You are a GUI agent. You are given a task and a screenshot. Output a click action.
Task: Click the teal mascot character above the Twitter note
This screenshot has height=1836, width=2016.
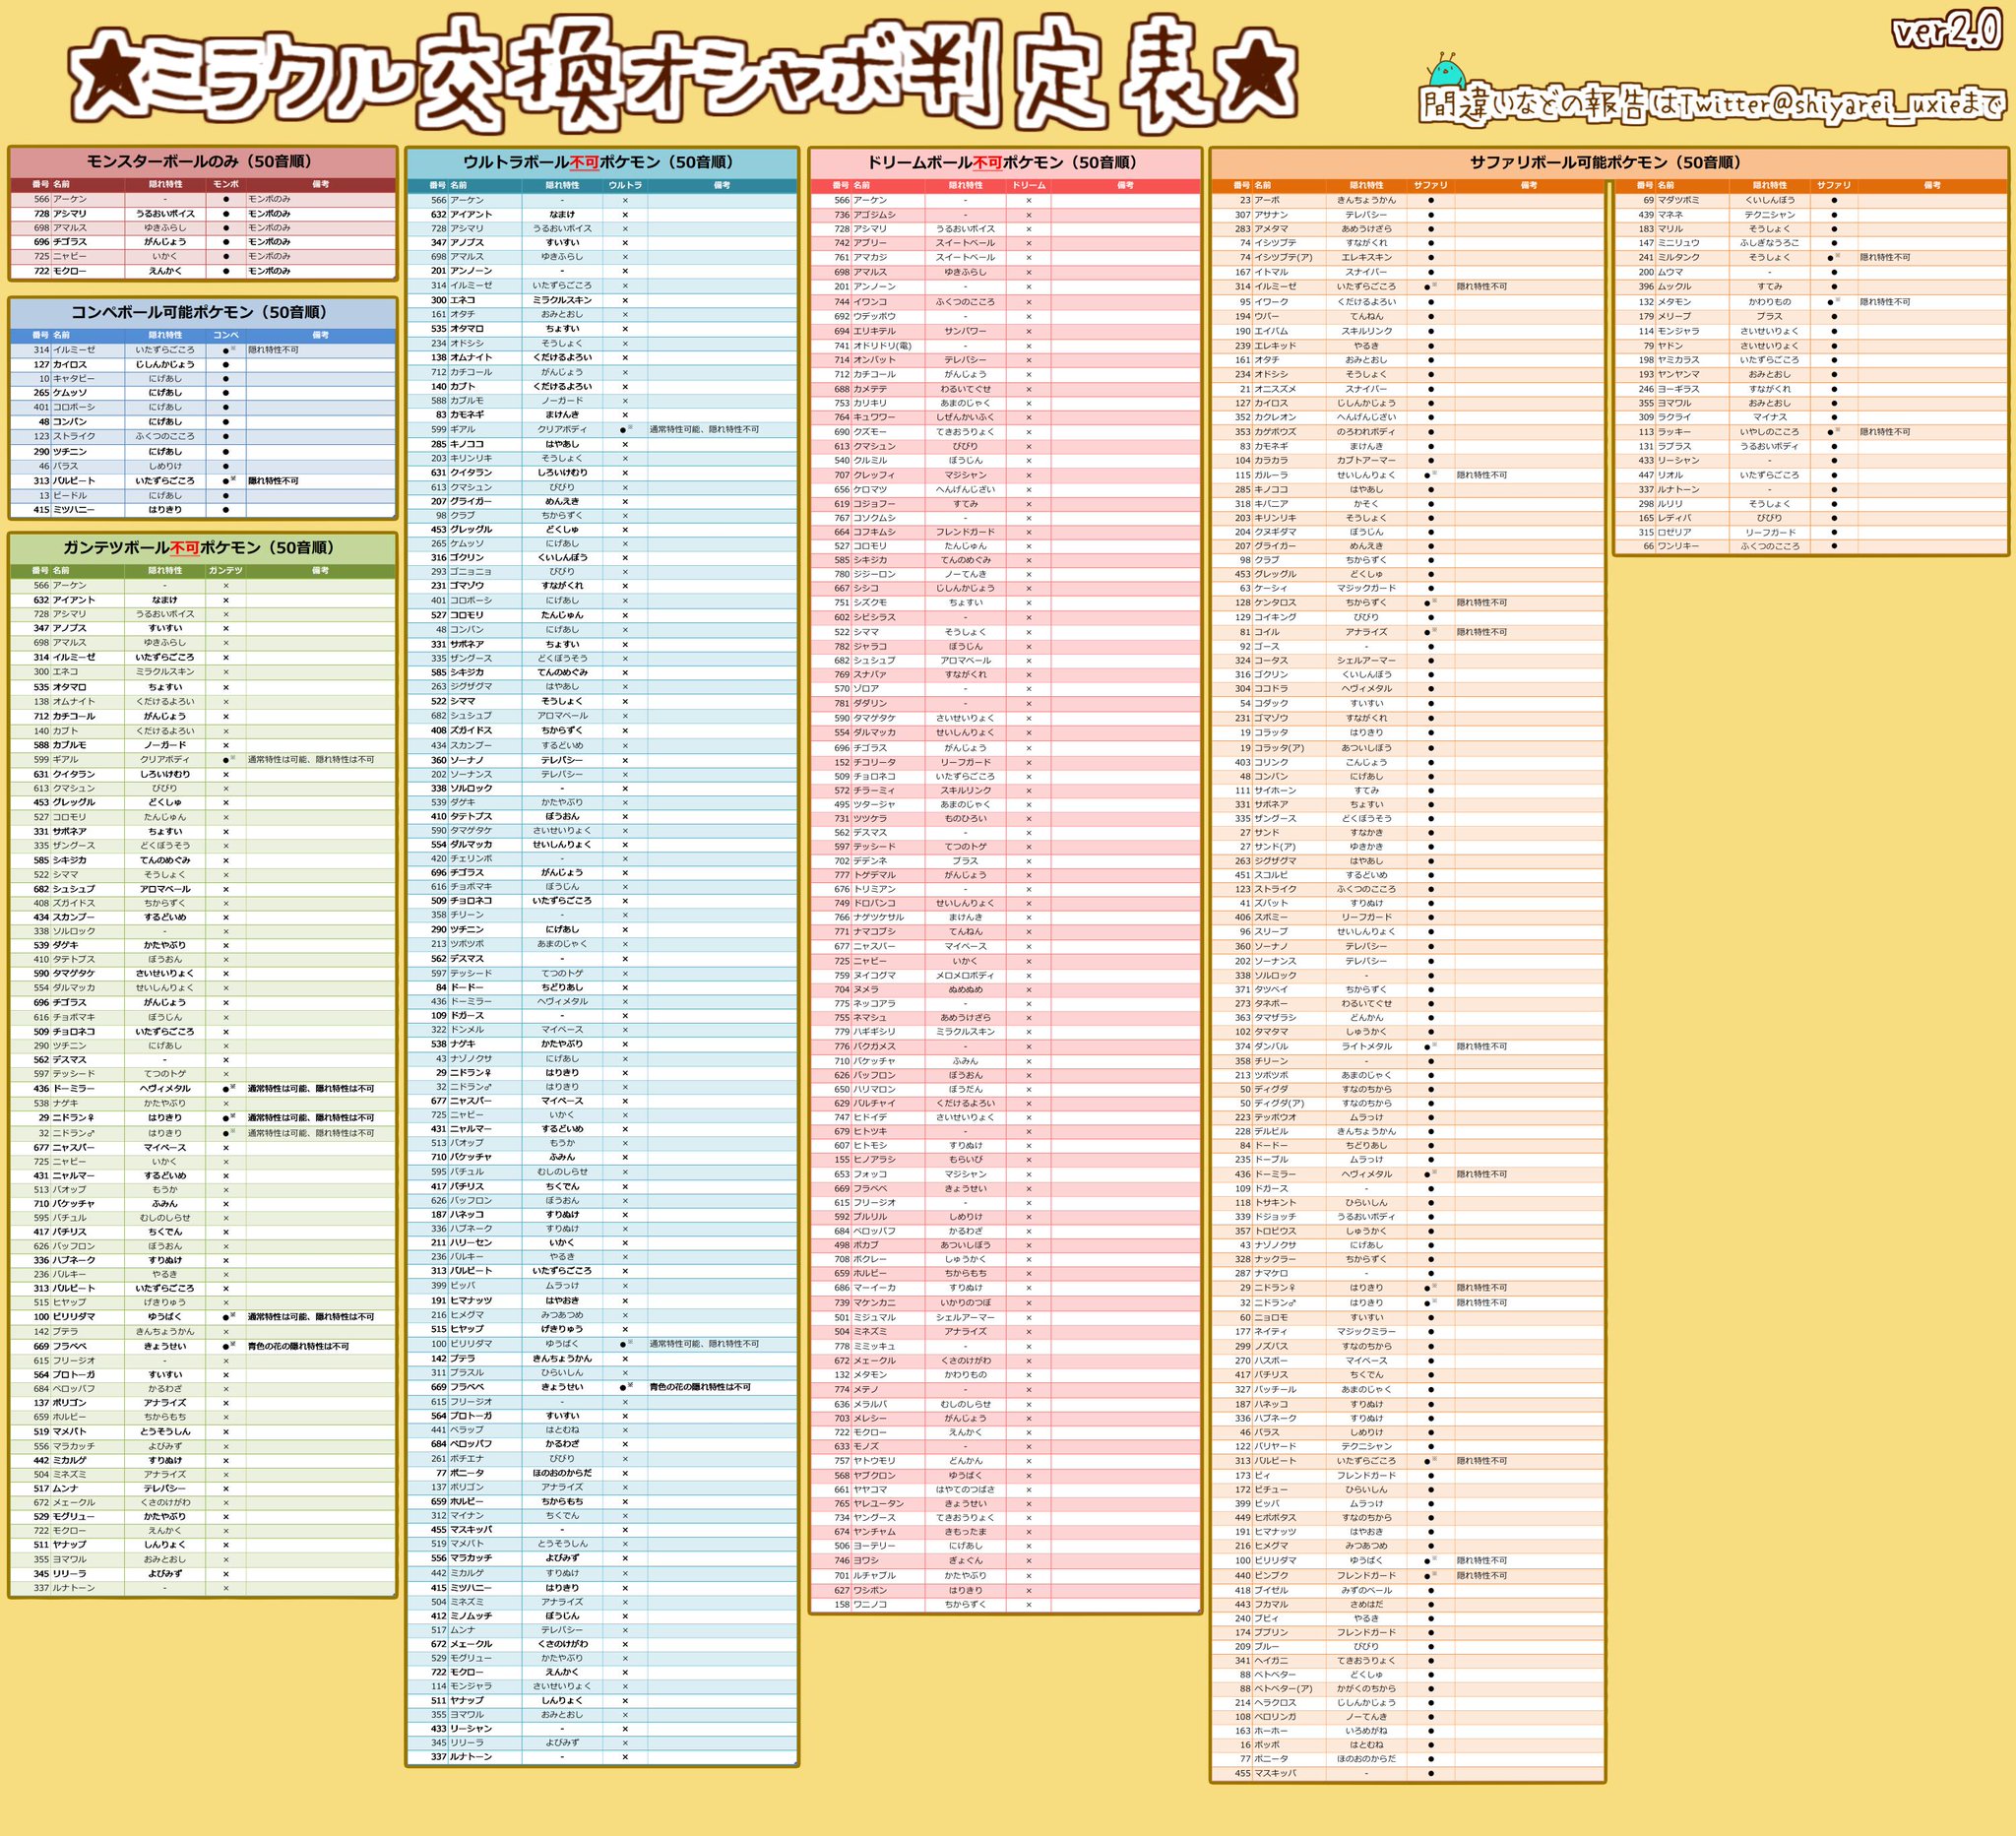pyautogui.click(x=1447, y=72)
